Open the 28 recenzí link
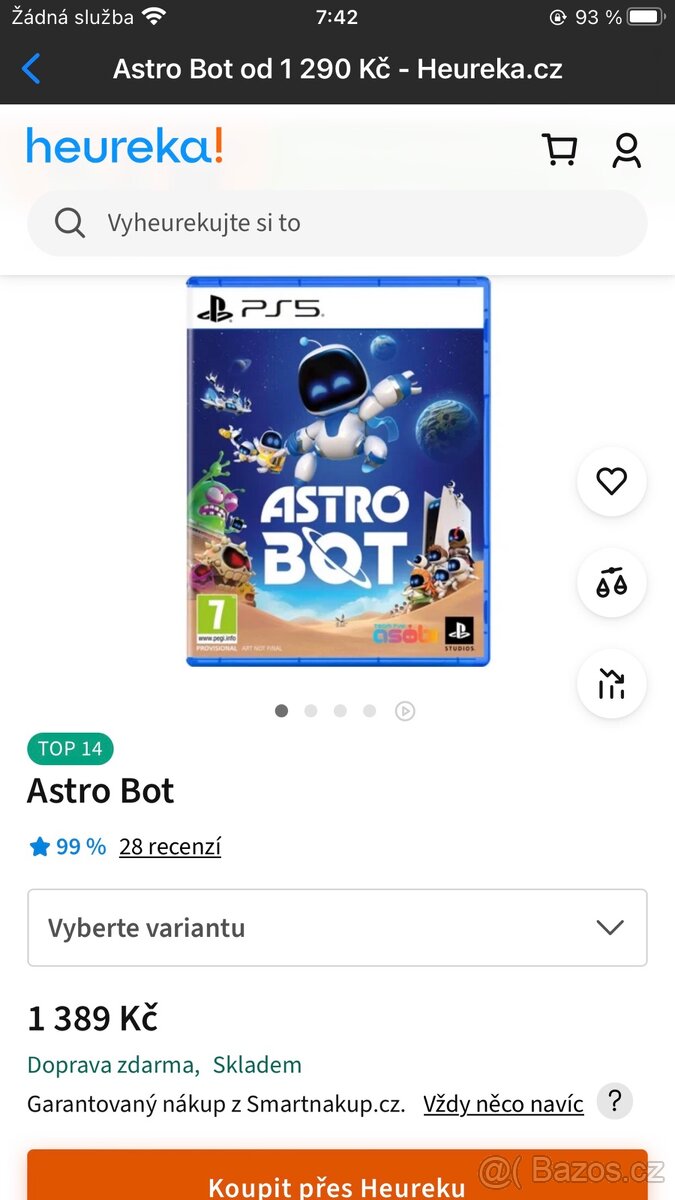 170,847
